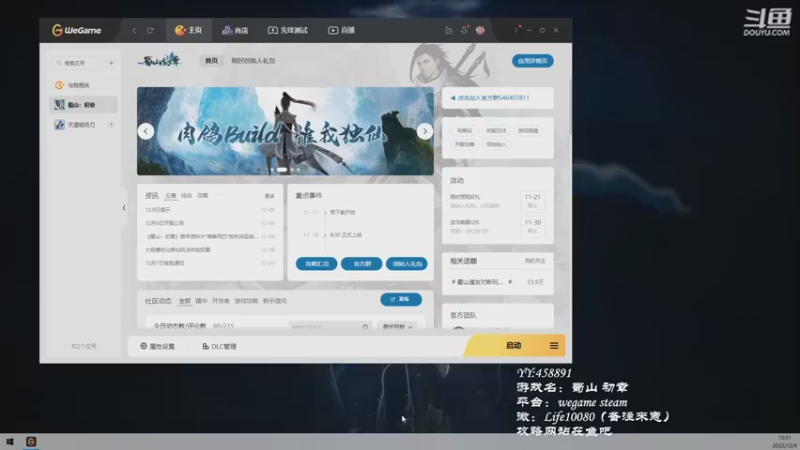Screen dimensions: 800x450
Task: Open hamburger menu beside 启动
Action: (x=554, y=346)
